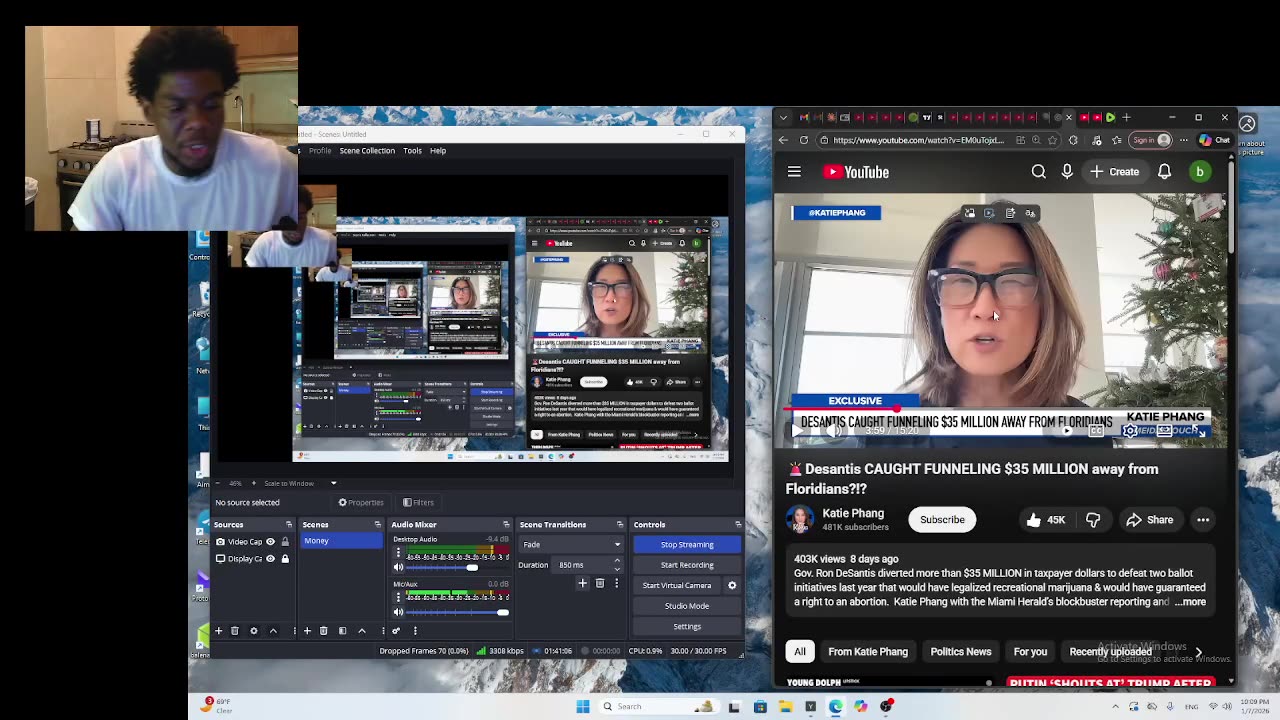Image resolution: width=1280 pixels, height=720 pixels.
Task: Open YouTube notifications bell
Action: [x=1164, y=172]
